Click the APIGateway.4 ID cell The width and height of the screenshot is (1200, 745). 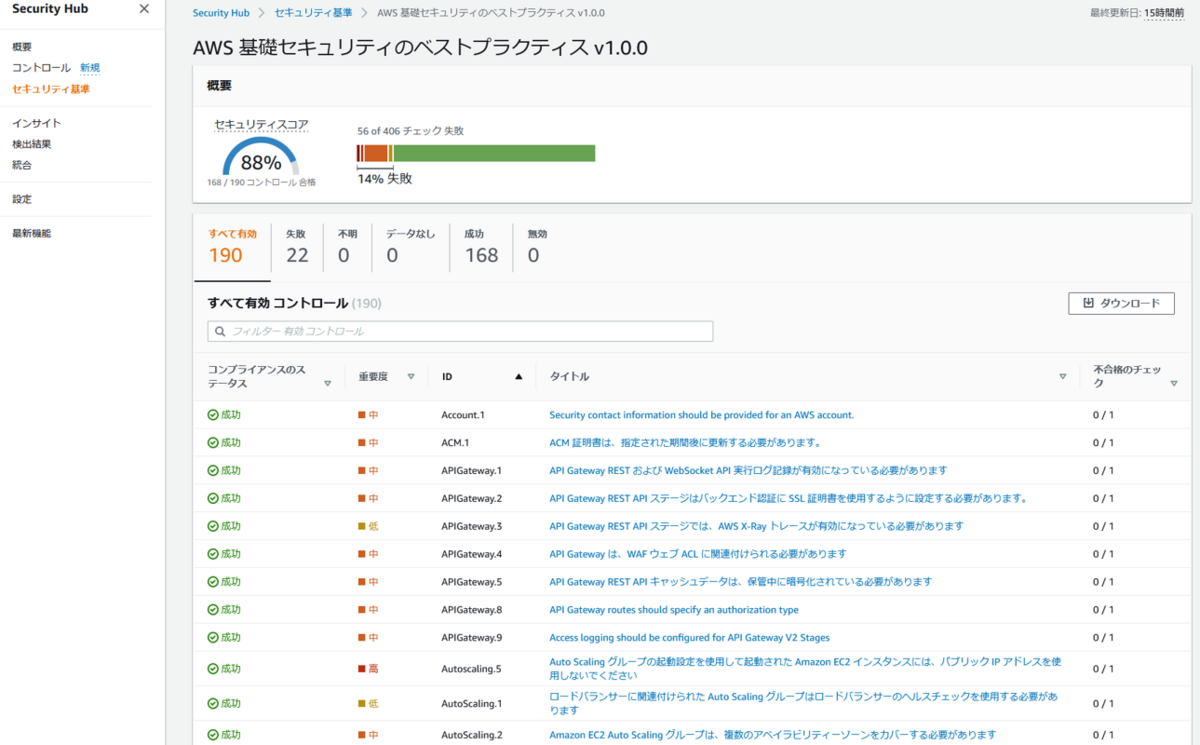point(471,554)
